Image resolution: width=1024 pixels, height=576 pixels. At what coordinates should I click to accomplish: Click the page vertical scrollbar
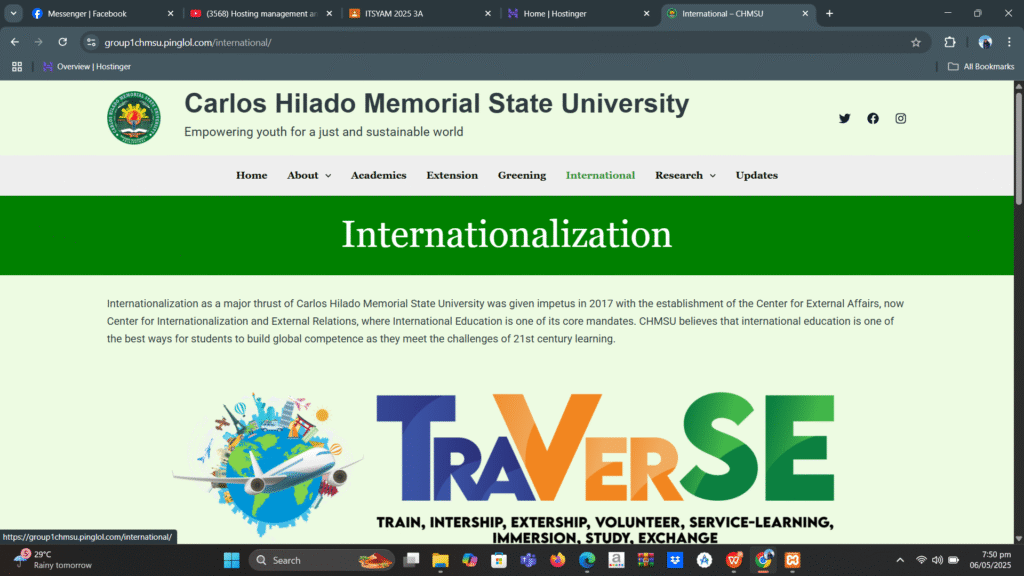(x=1018, y=300)
